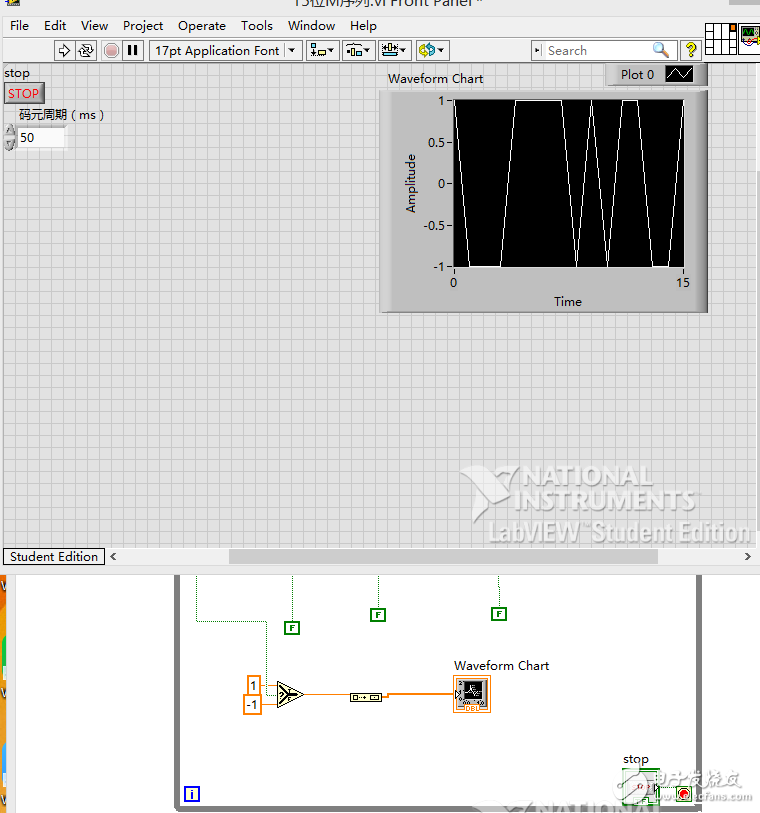Open the Tools menu
760x813 pixels.
[x=257, y=25]
